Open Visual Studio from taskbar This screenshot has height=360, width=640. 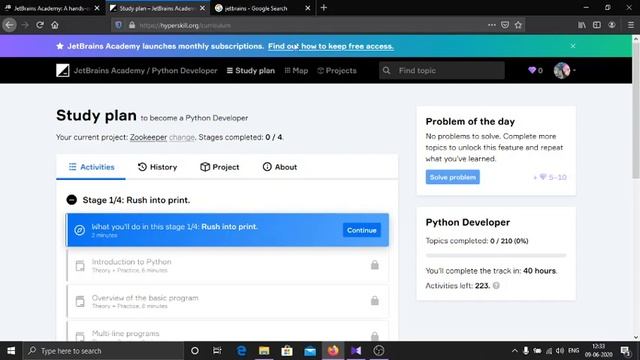coord(356,351)
